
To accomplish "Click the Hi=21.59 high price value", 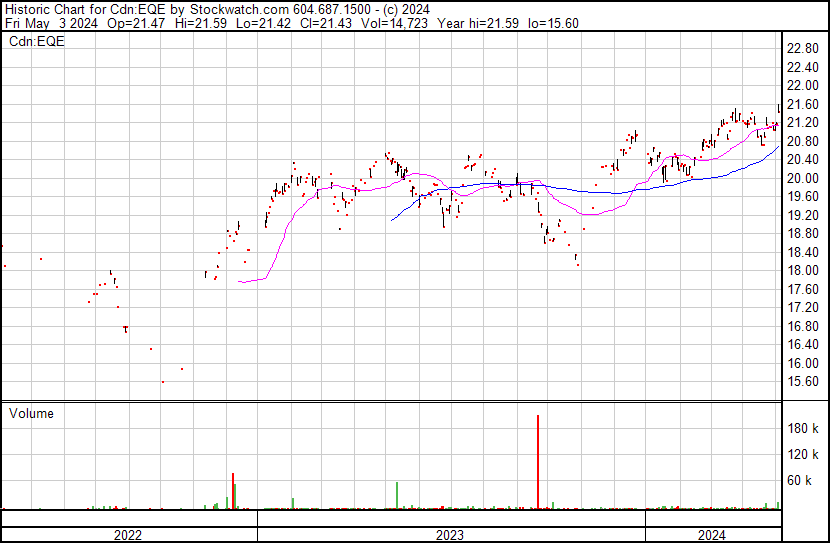I will pos(200,23).
